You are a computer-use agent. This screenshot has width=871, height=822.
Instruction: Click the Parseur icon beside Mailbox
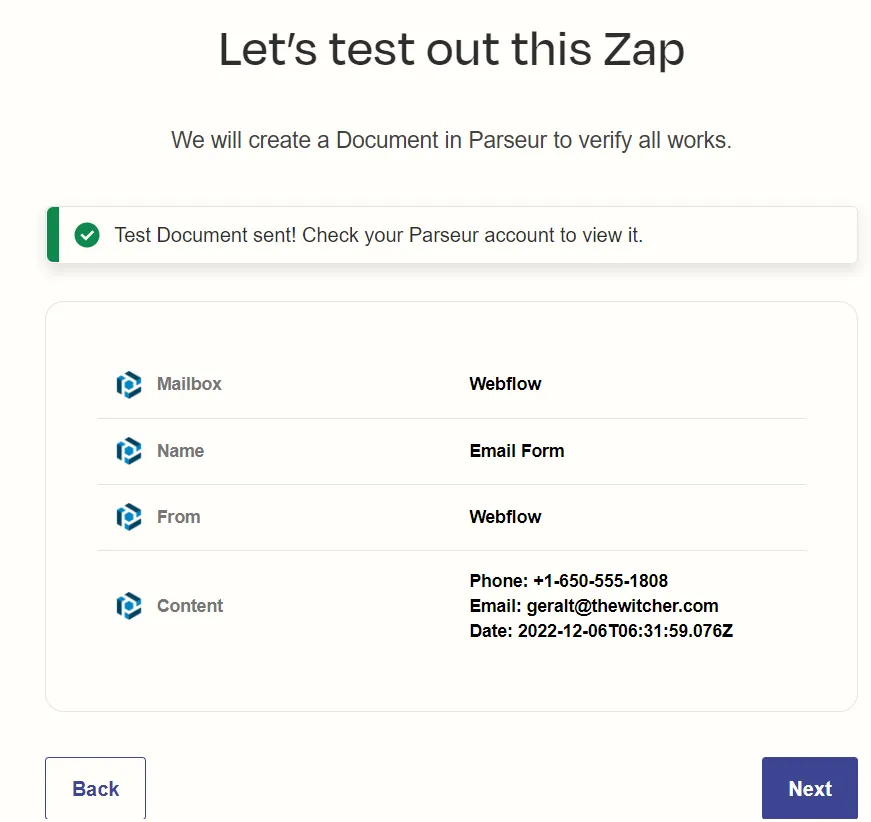point(128,384)
